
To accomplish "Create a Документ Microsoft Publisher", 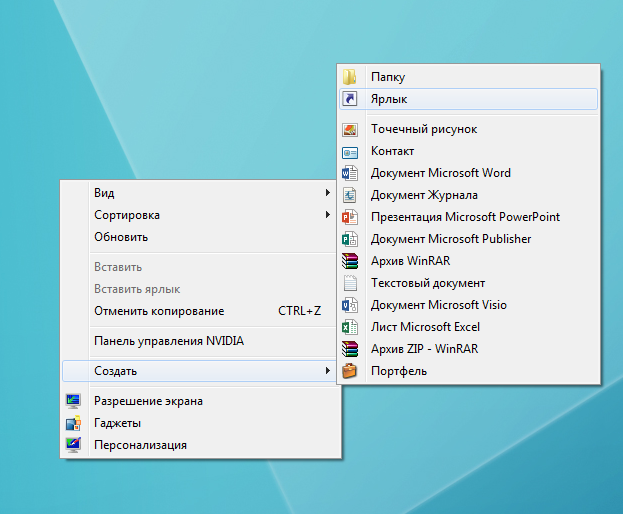I will 468,239.
